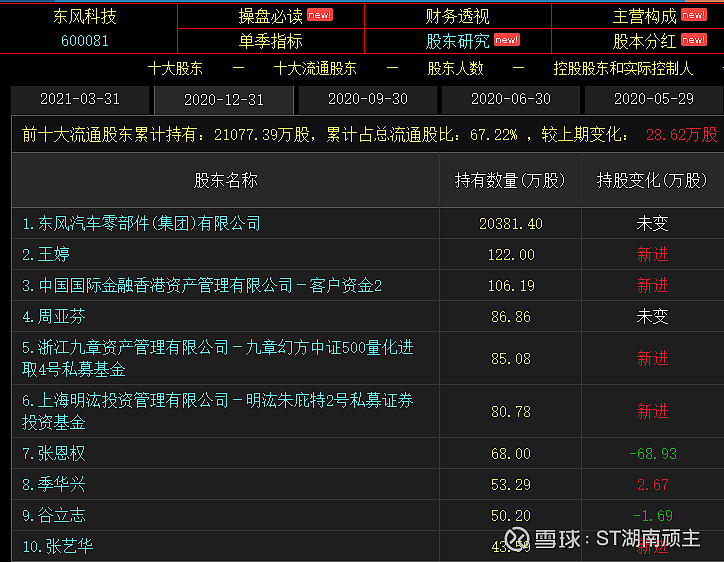Click the change value -1.69
The image size is (724, 562).
pos(652,516)
